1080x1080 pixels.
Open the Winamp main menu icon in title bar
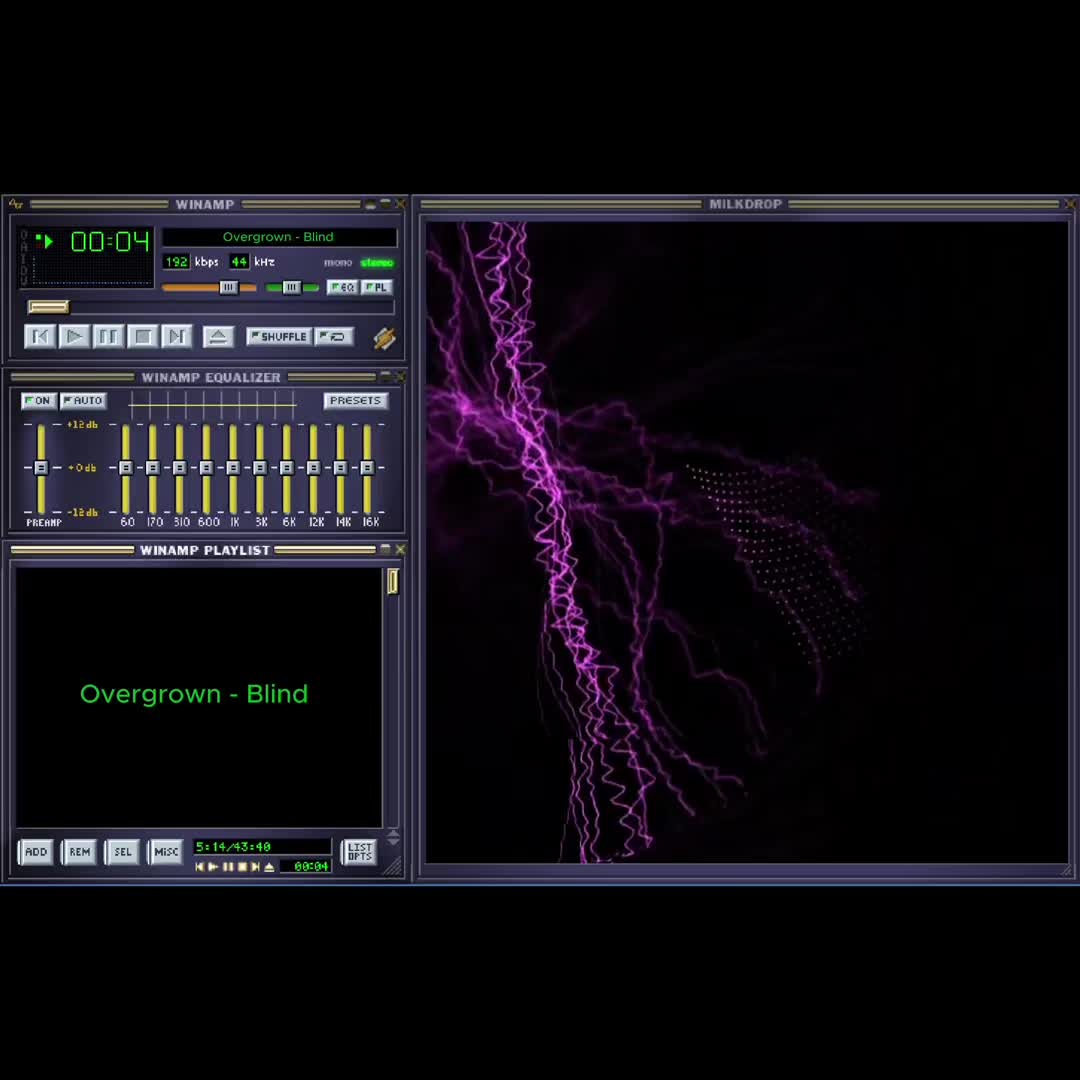pos(16,204)
